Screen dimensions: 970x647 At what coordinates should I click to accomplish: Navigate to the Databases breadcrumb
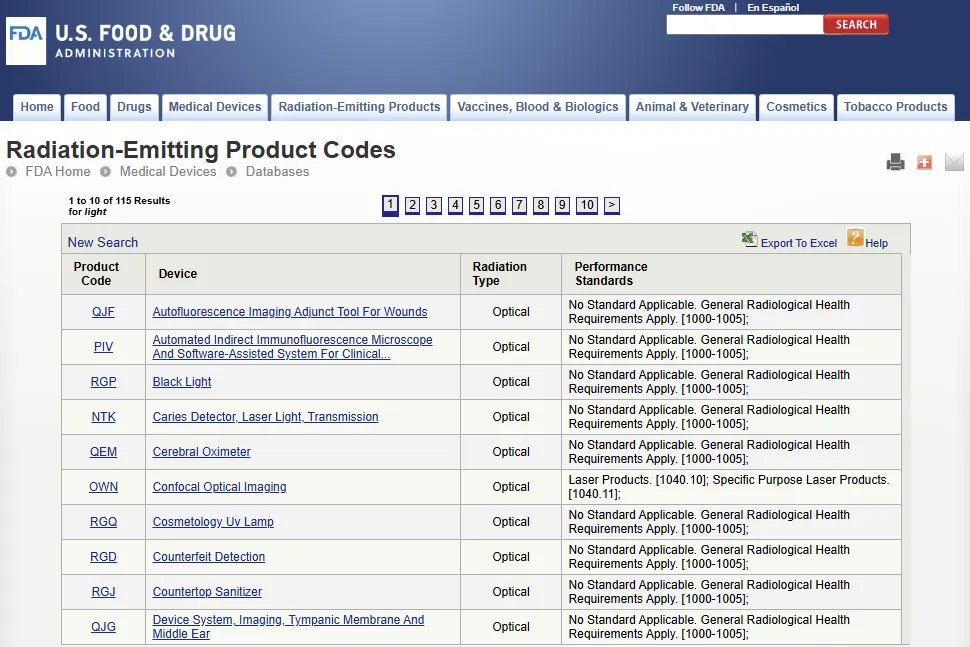277,172
